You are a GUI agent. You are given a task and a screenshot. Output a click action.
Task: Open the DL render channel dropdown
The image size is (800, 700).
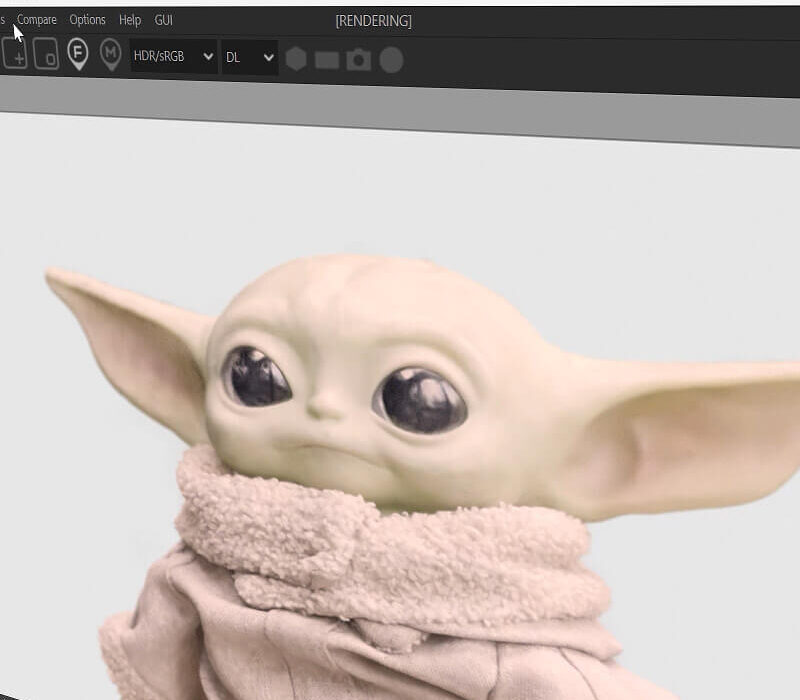tap(250, 57)
